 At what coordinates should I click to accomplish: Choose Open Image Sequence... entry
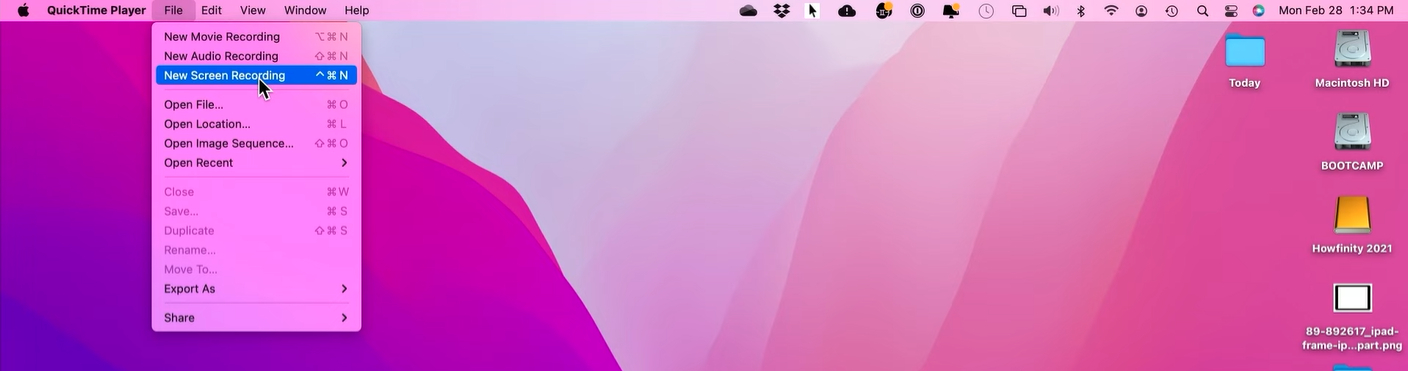(256, 143)
